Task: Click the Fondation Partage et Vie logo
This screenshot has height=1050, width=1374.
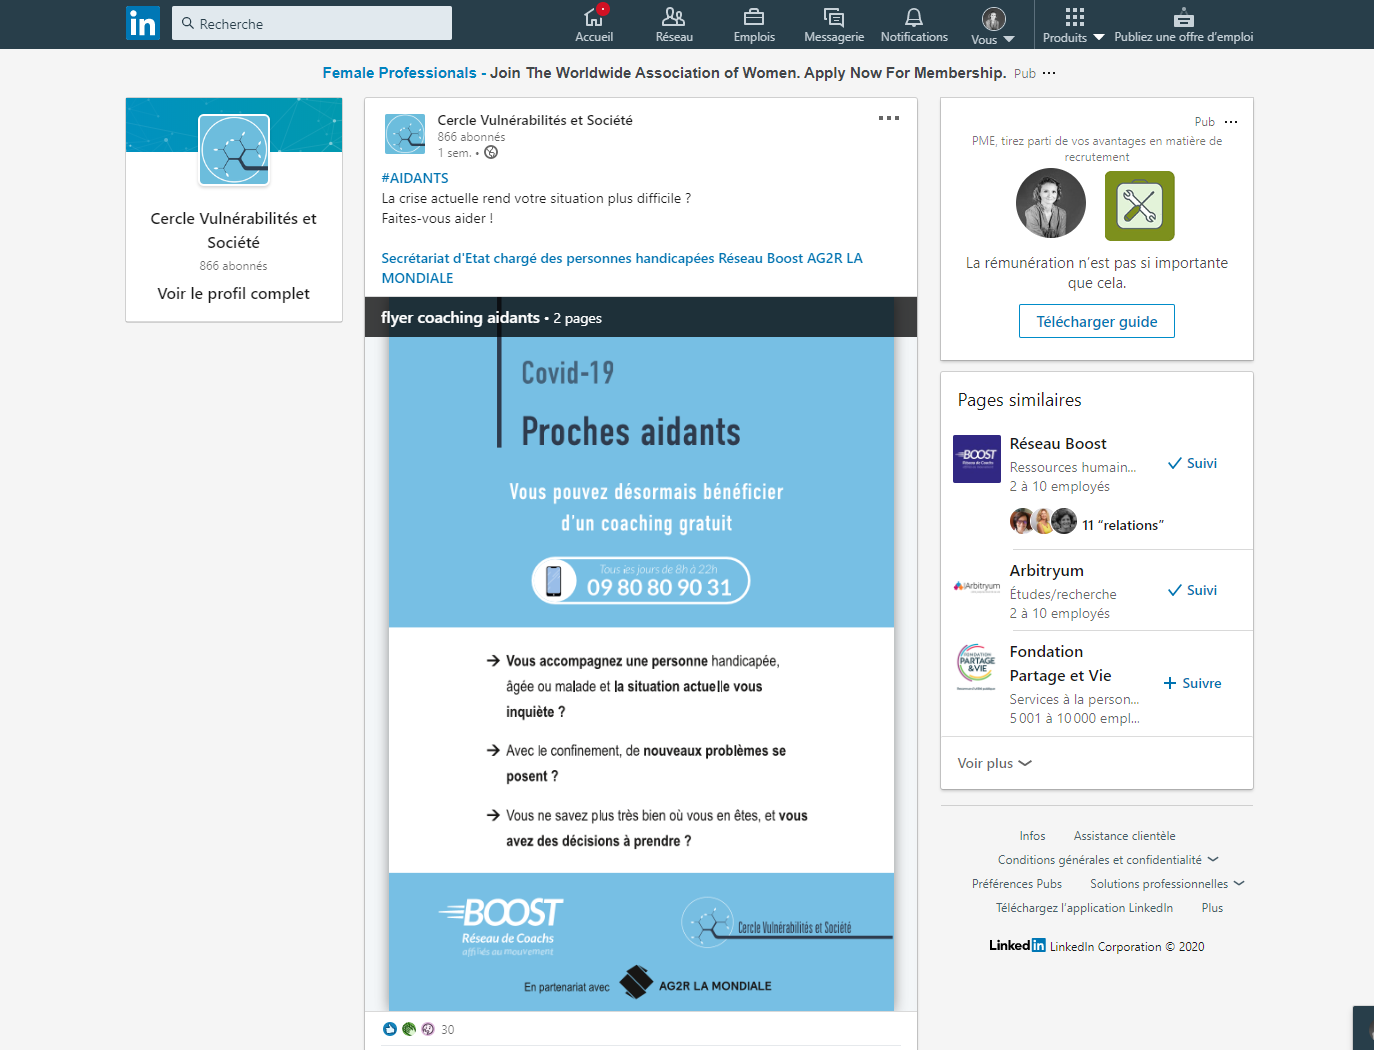Action: point(977,667)
